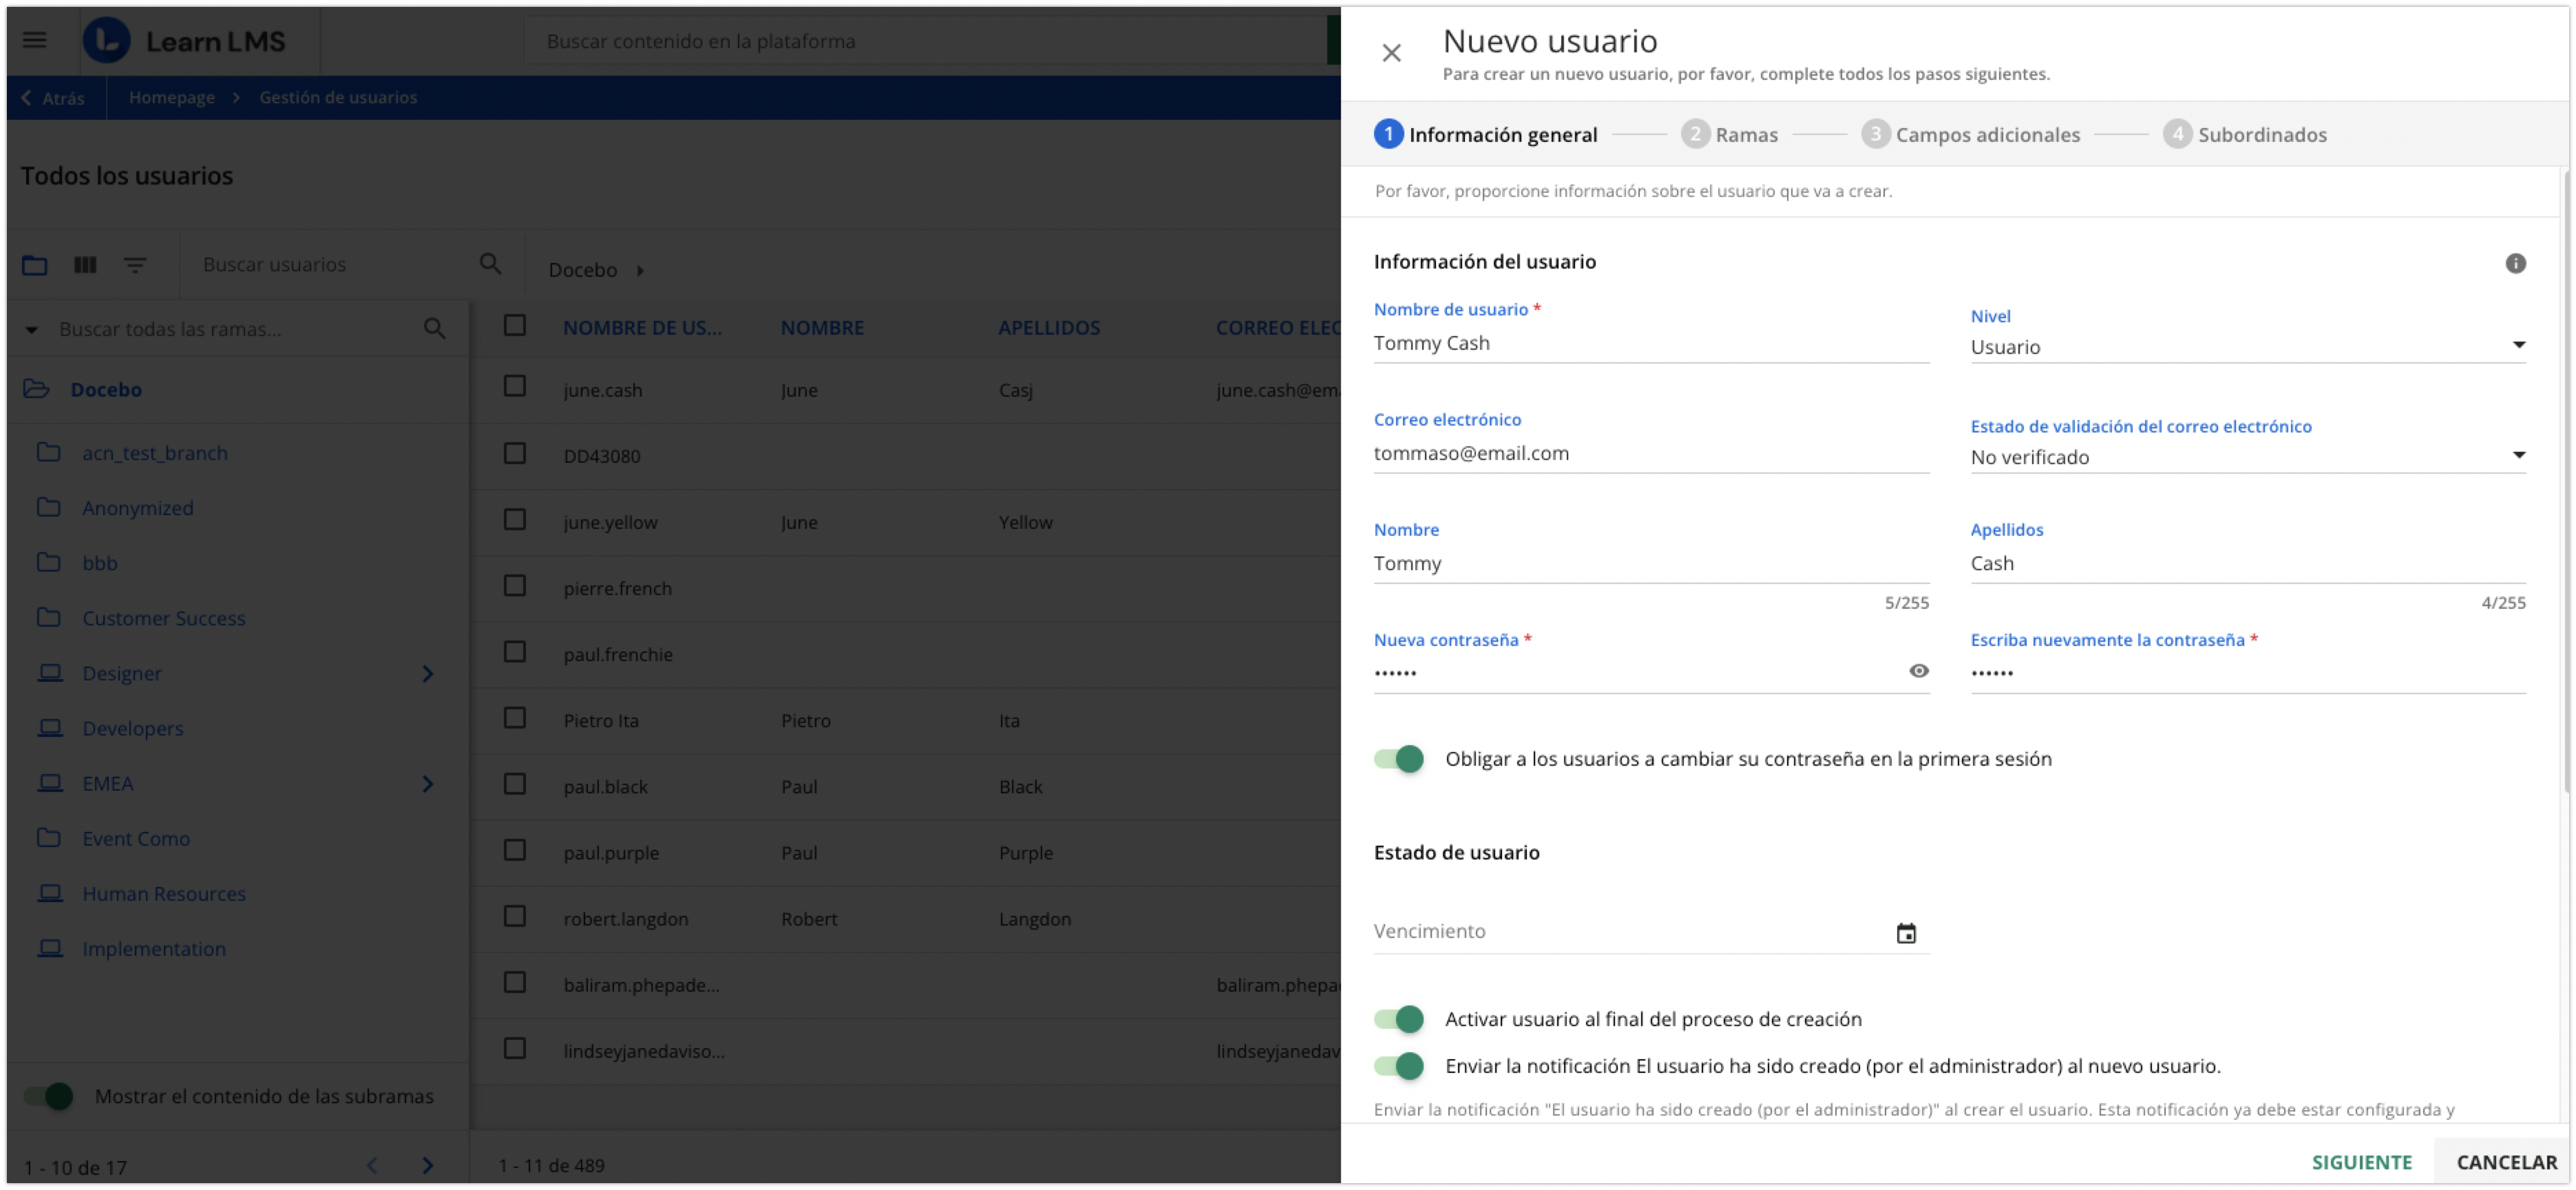Show the password with the eye icon
Screen dimensions: 2576x1190
pos(1918,671)
